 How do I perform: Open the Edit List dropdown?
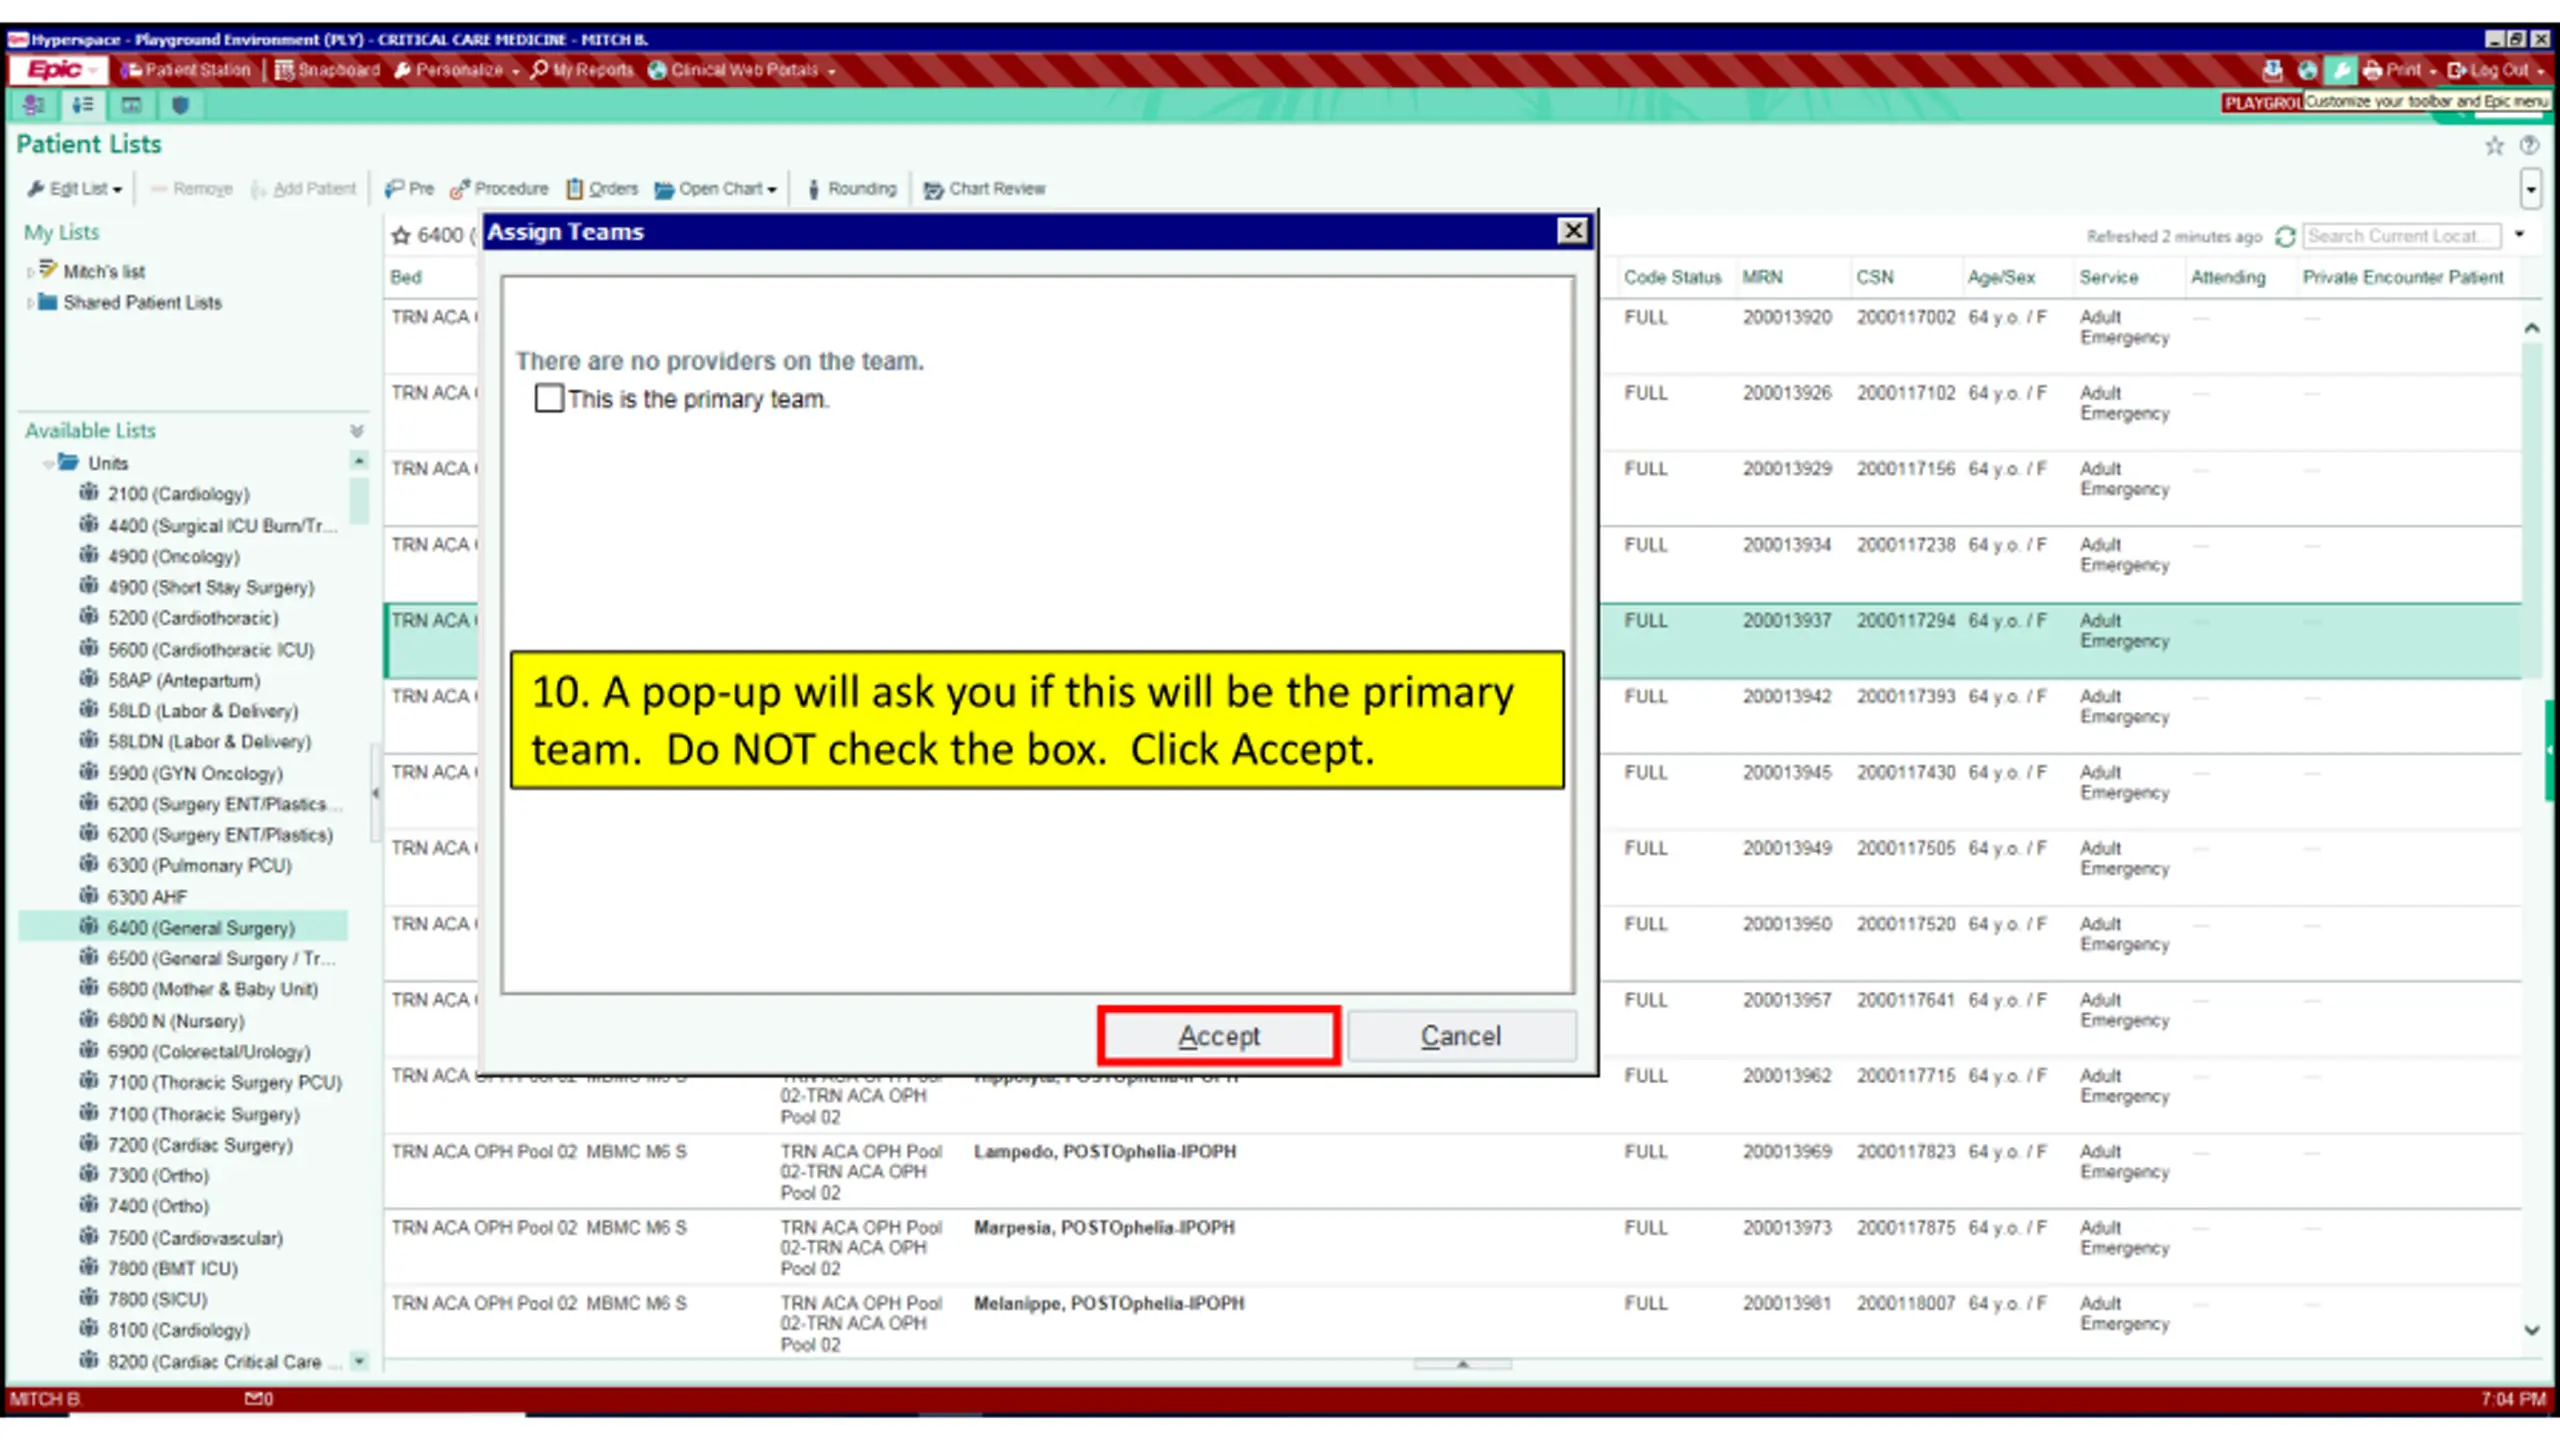click(x=75, y=189)
